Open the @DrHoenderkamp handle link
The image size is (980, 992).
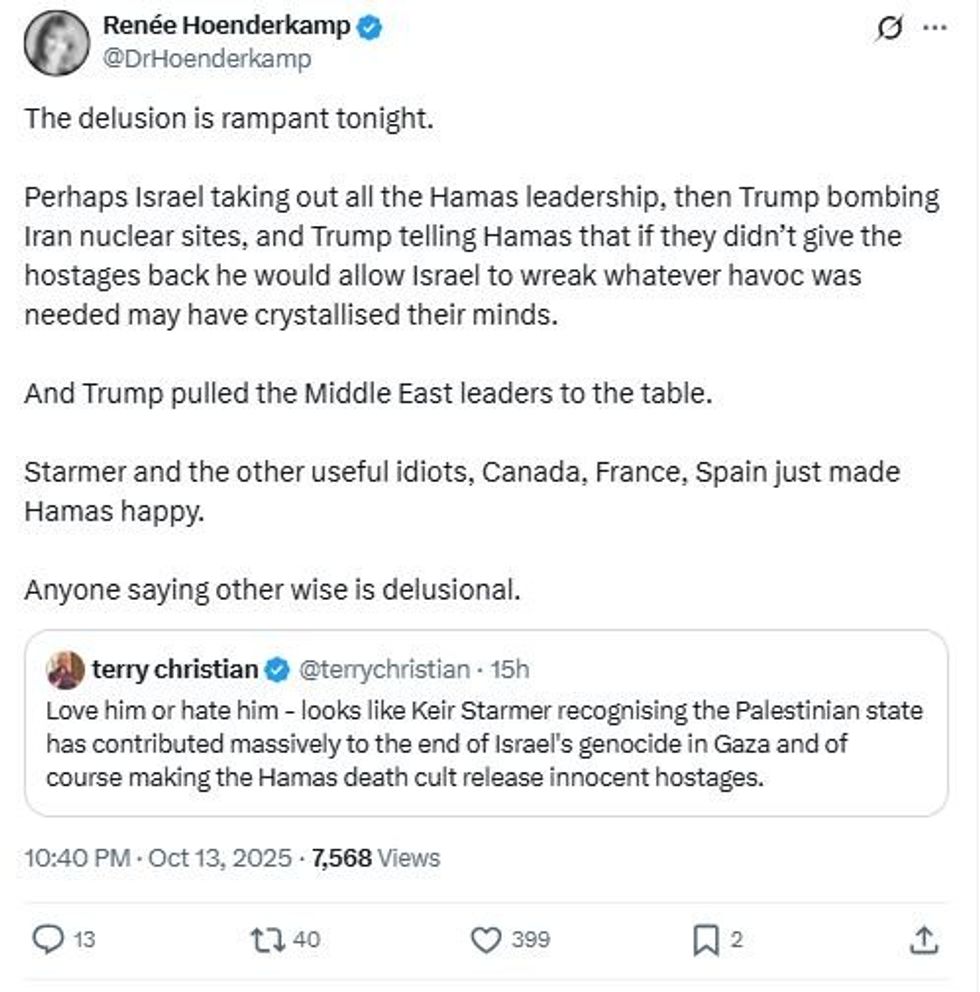click(208, 59)
